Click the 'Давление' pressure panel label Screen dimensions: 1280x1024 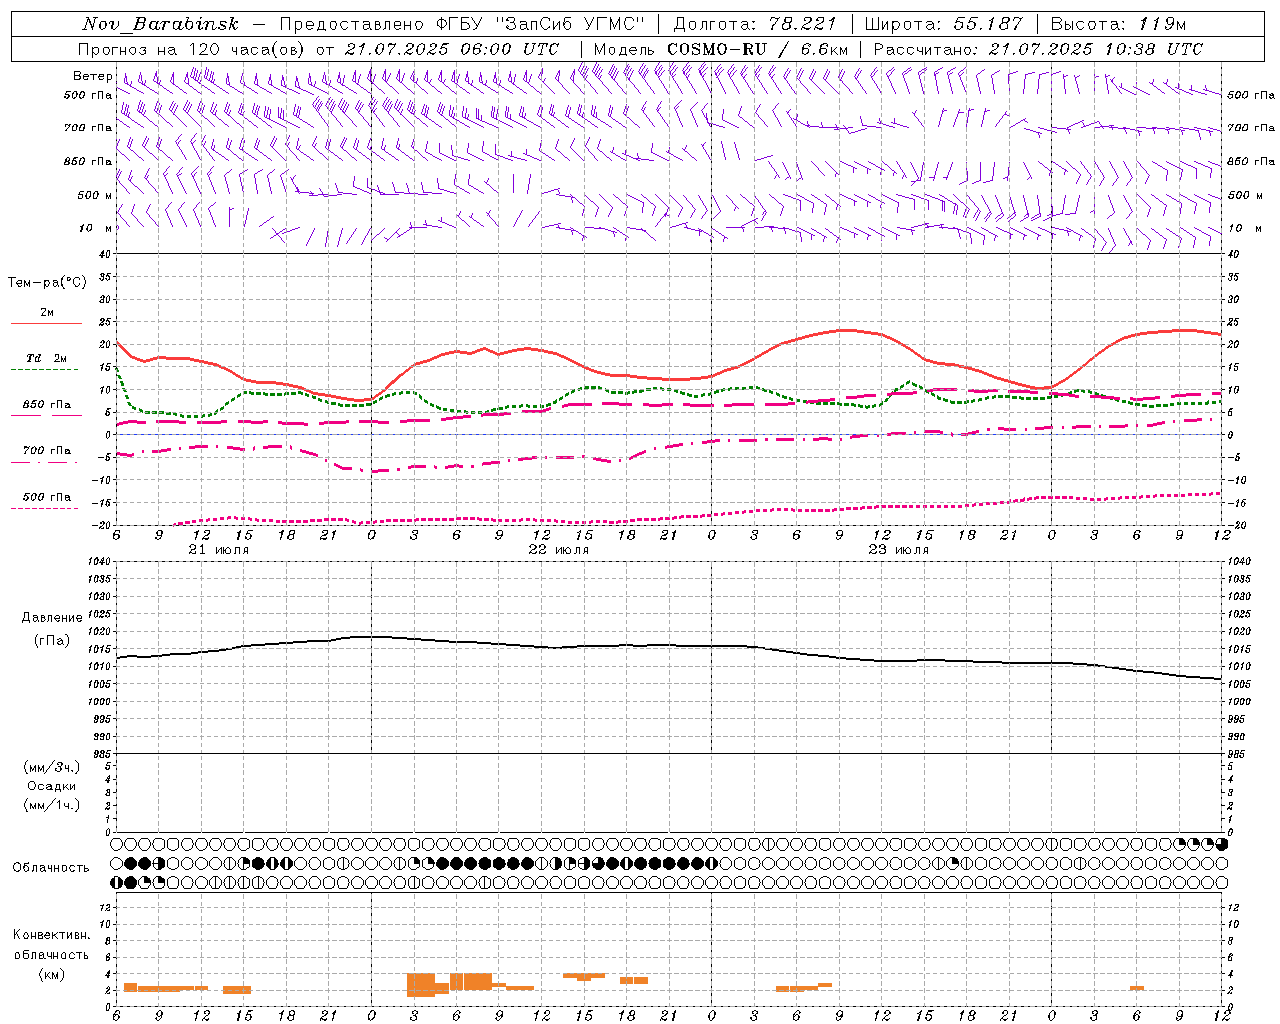pos(52,618)
